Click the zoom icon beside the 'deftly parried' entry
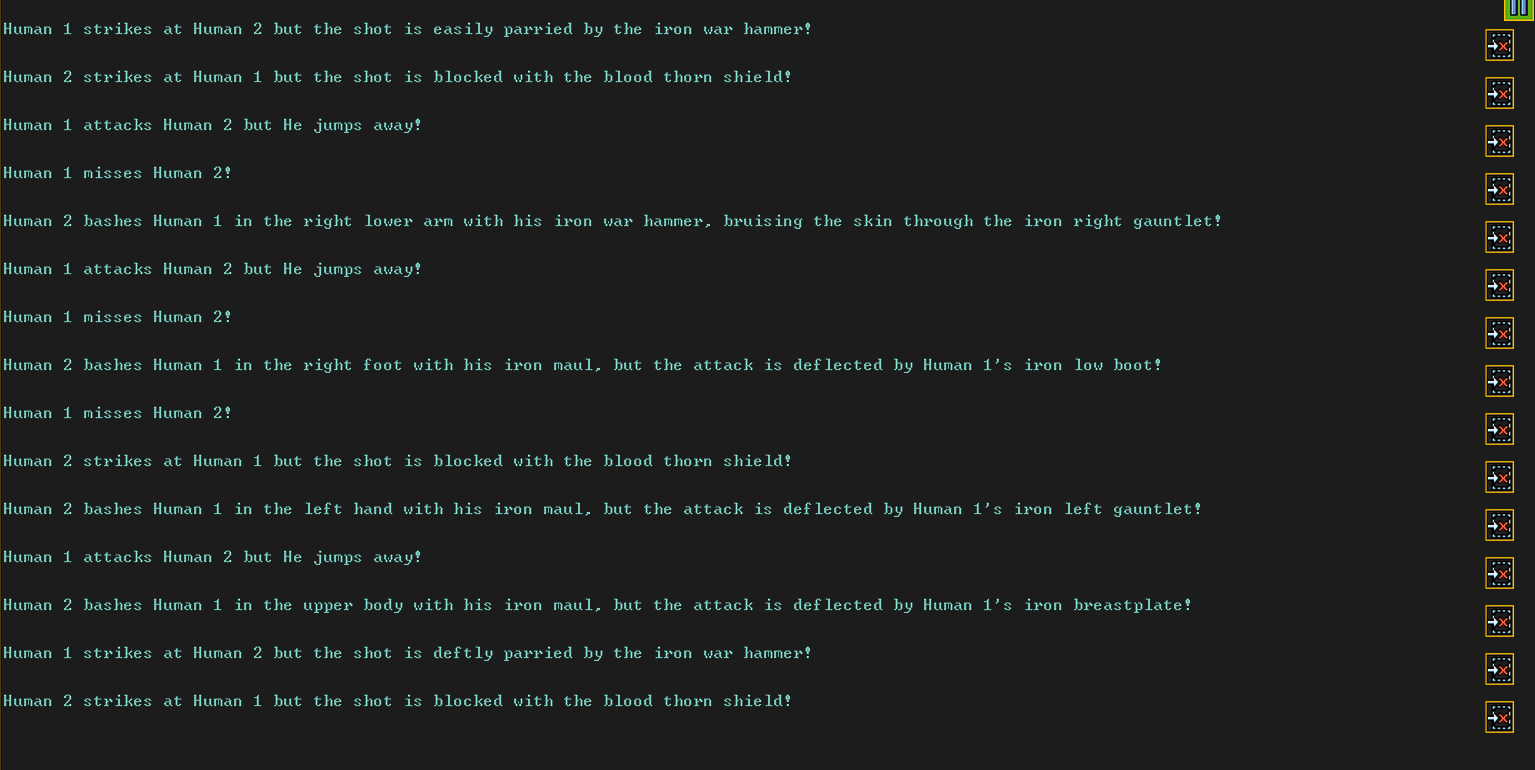1535x770 pixels. tap(1499, 670)
